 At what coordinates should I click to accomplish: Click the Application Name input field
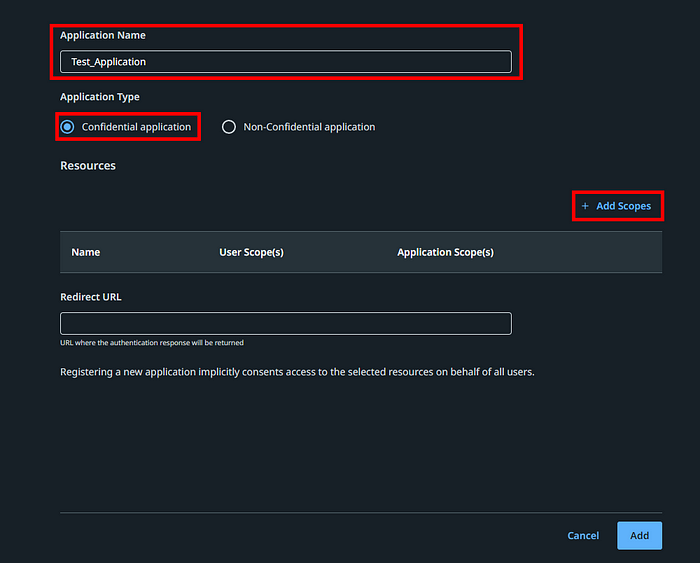tap(286, 62)
